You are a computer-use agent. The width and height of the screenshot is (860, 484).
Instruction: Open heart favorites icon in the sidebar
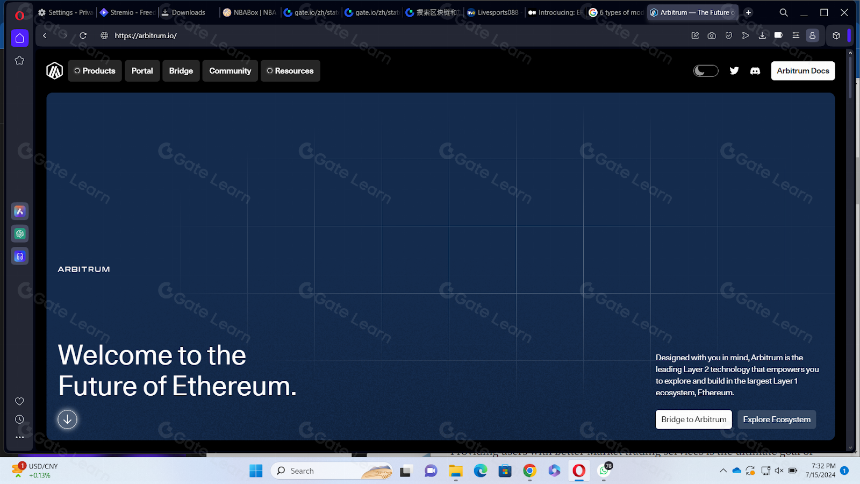click(20, 401)
